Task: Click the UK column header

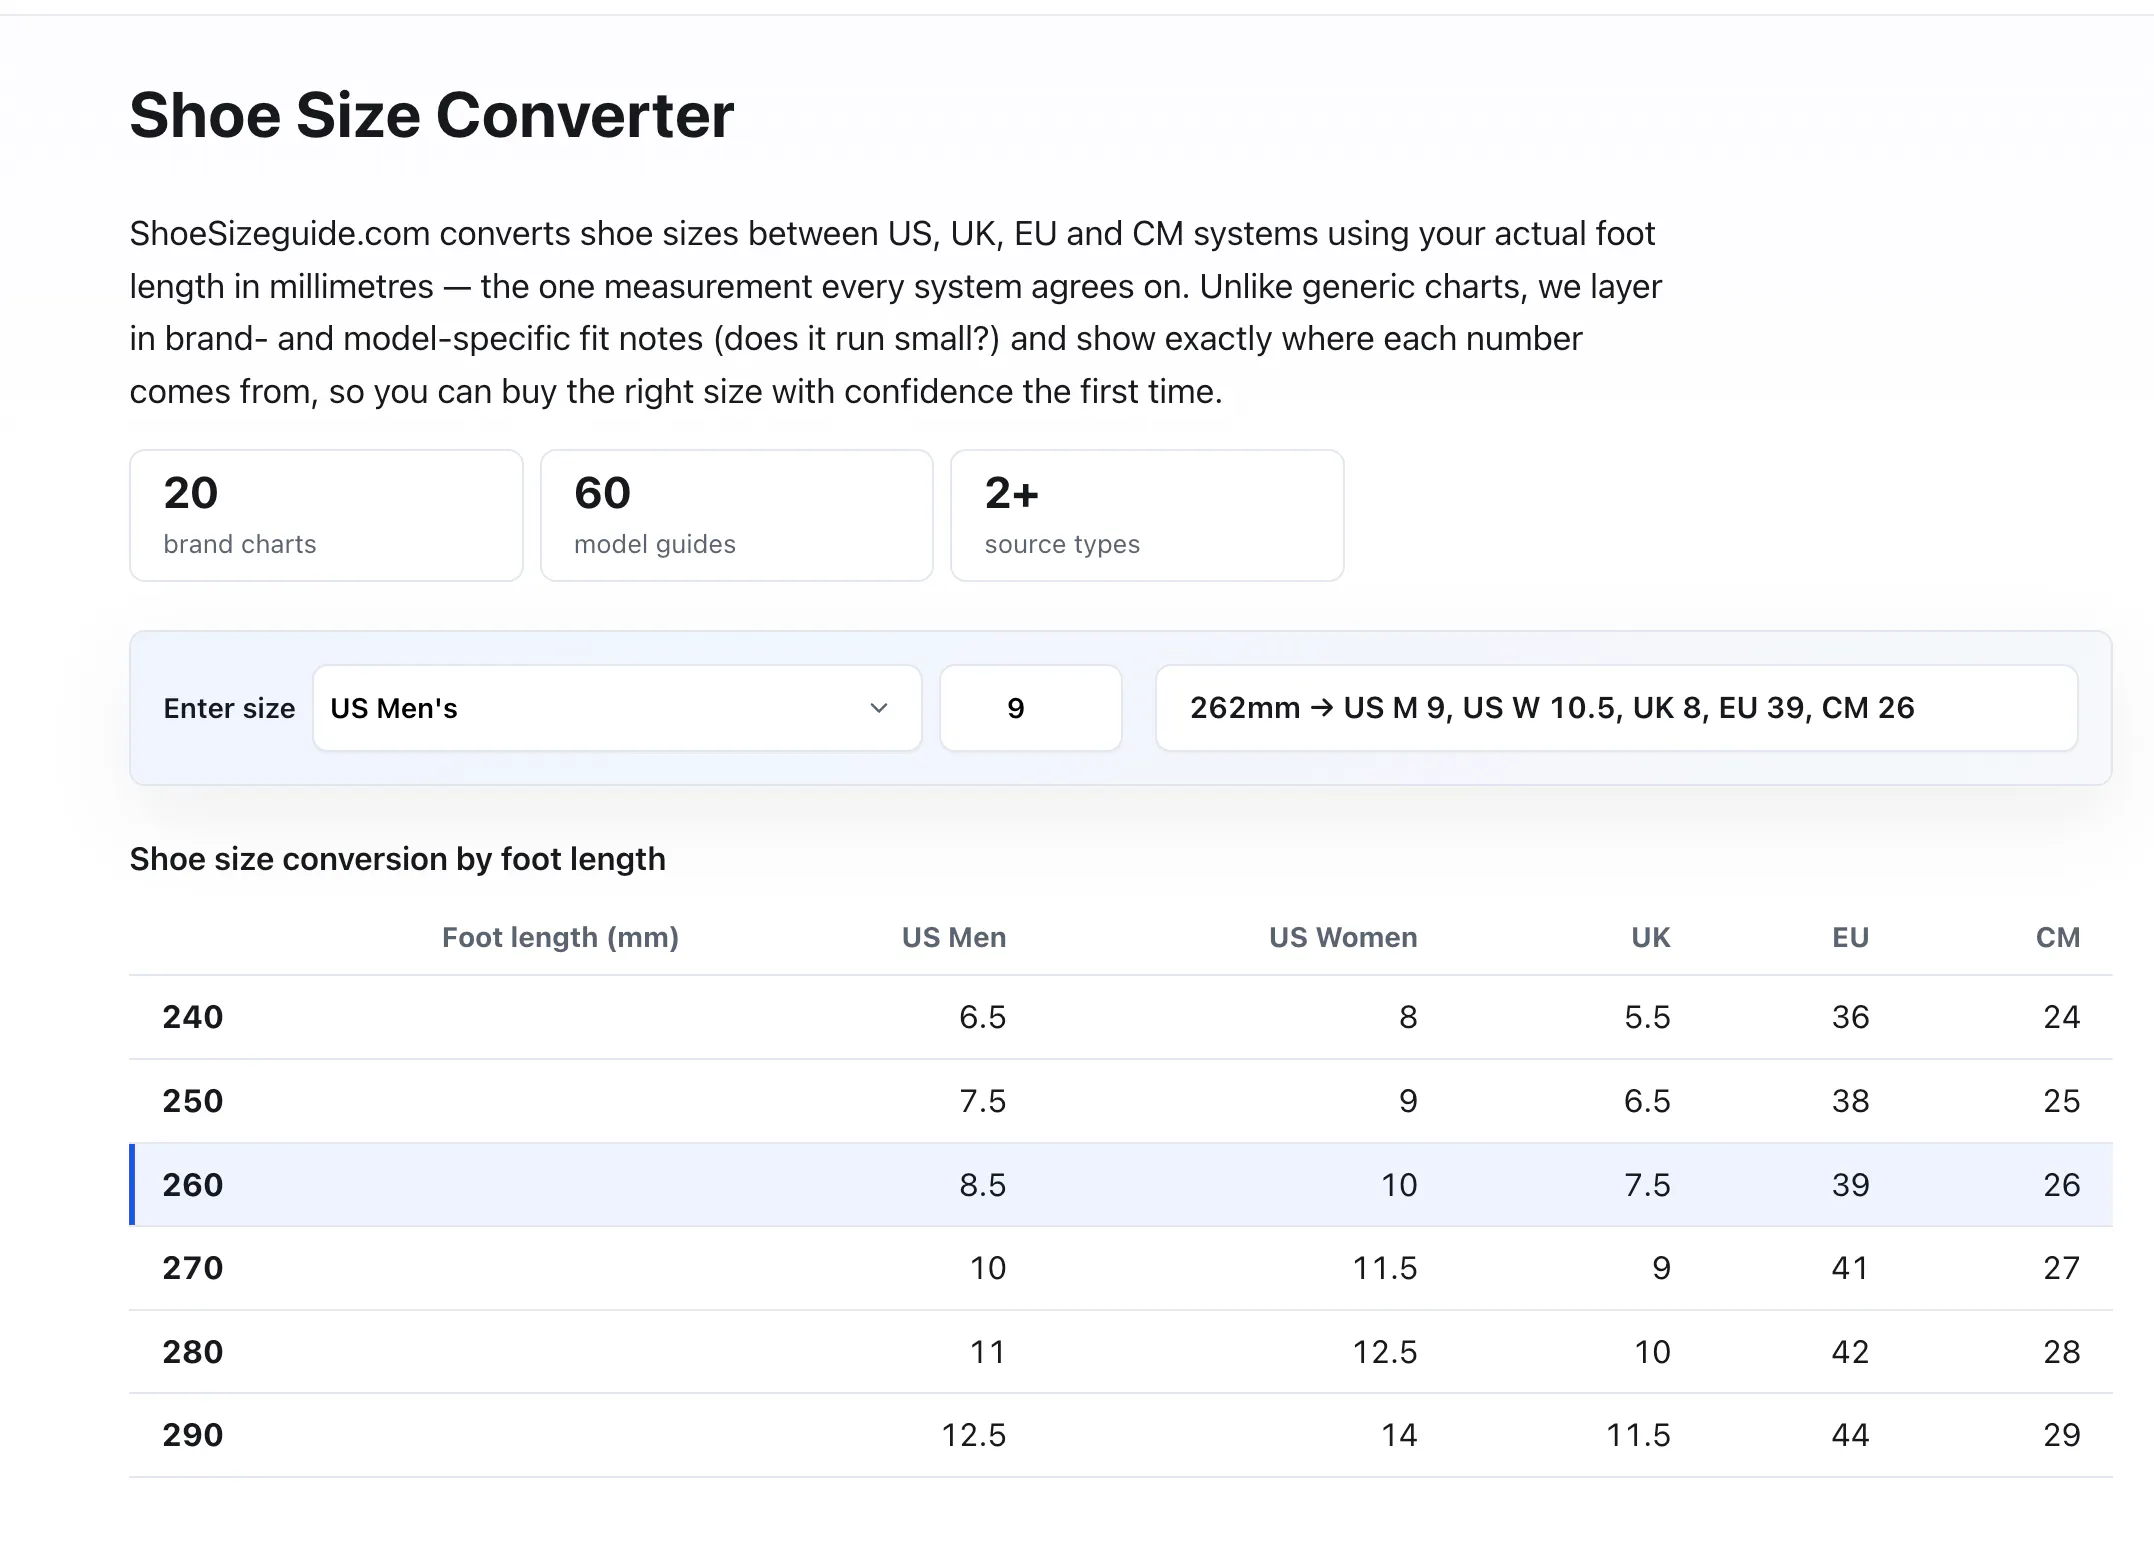Action: coord(1651,937)
